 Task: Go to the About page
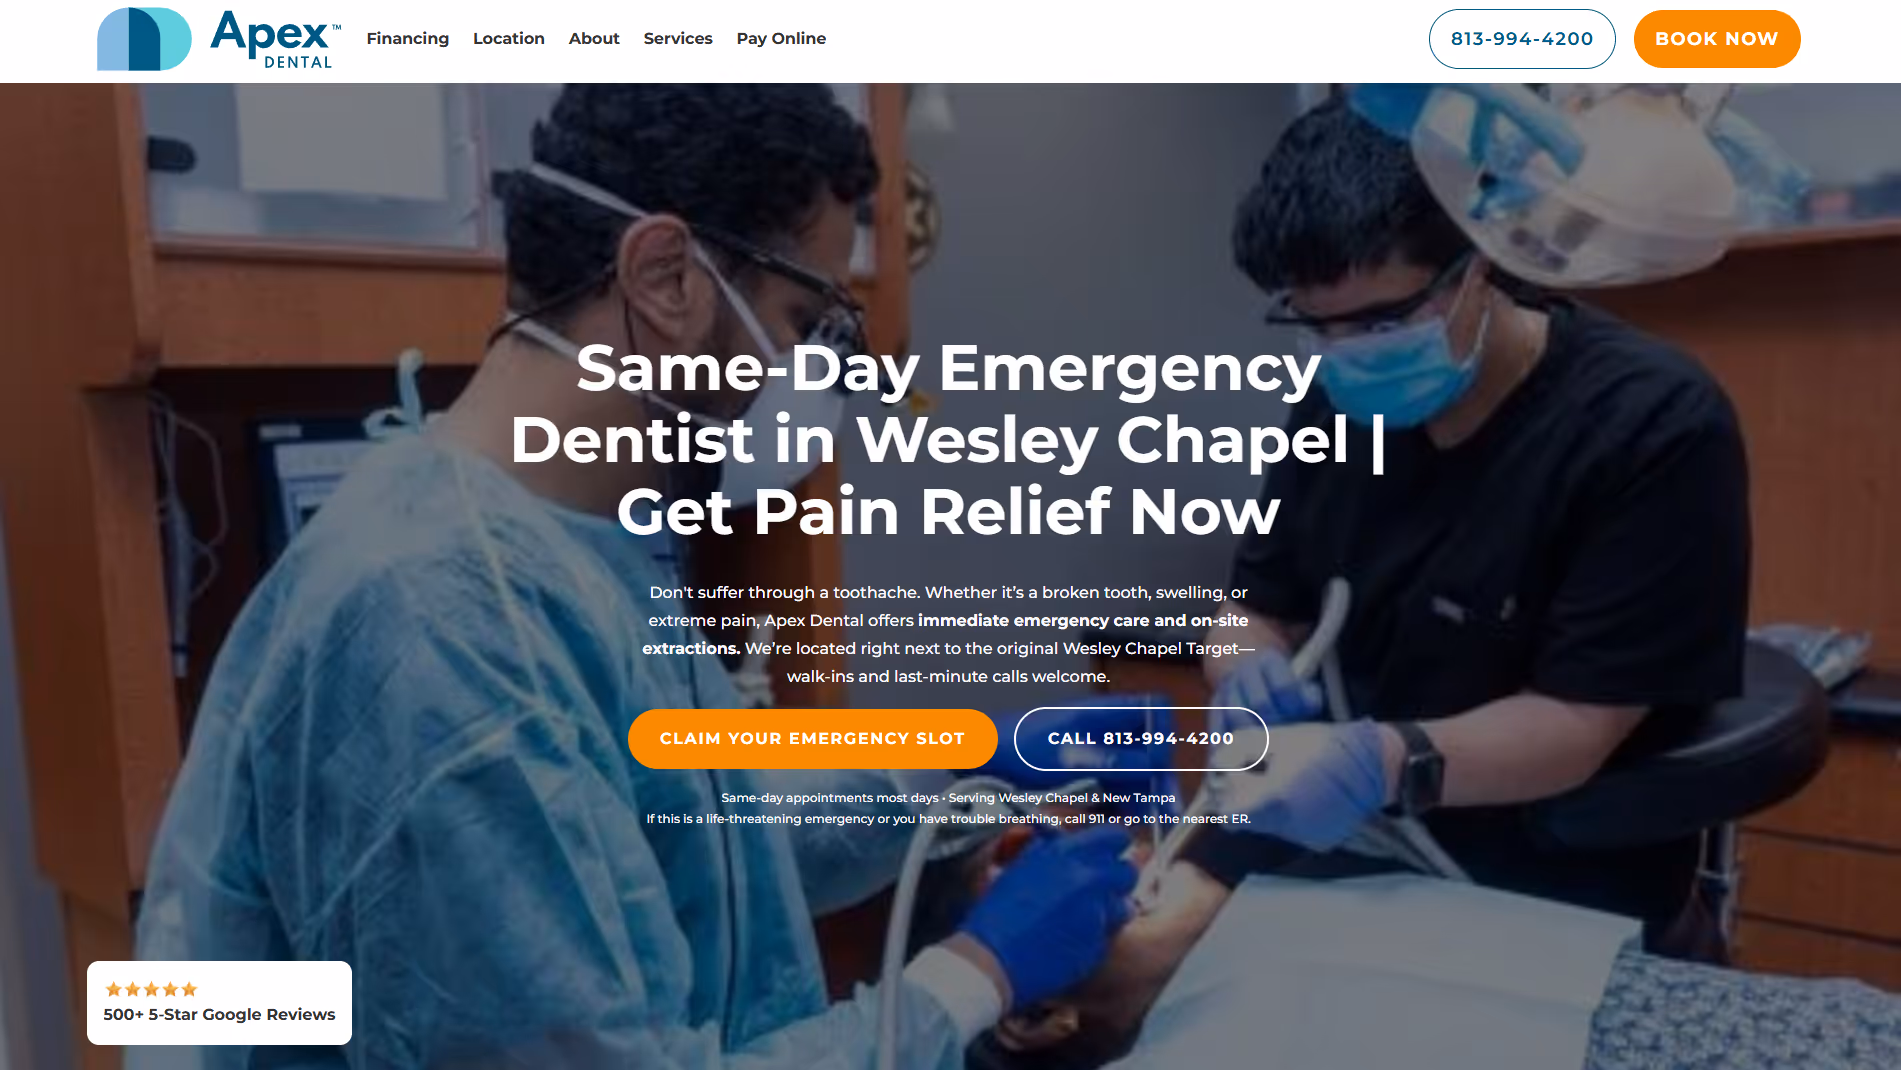click(x=594, y=38)
